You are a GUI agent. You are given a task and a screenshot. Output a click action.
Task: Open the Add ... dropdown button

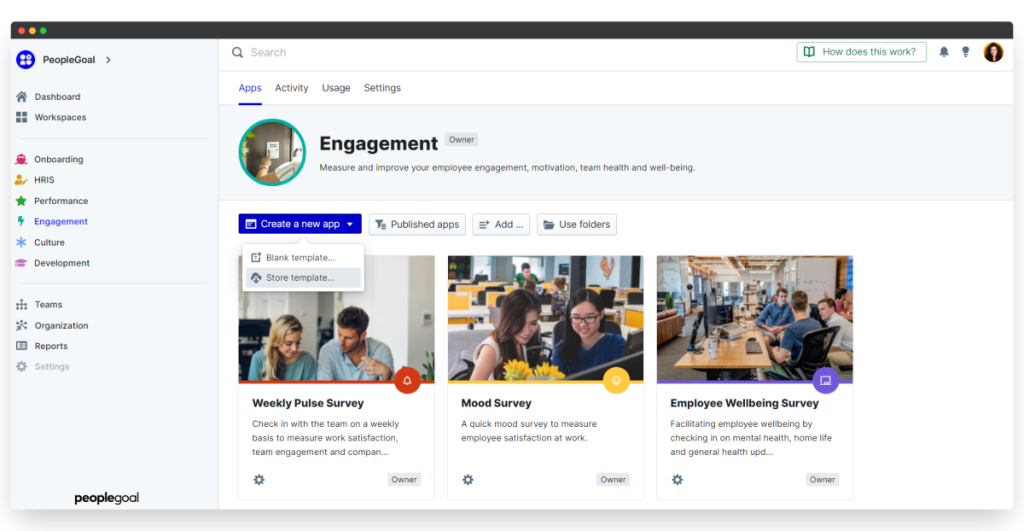point(501,224)
